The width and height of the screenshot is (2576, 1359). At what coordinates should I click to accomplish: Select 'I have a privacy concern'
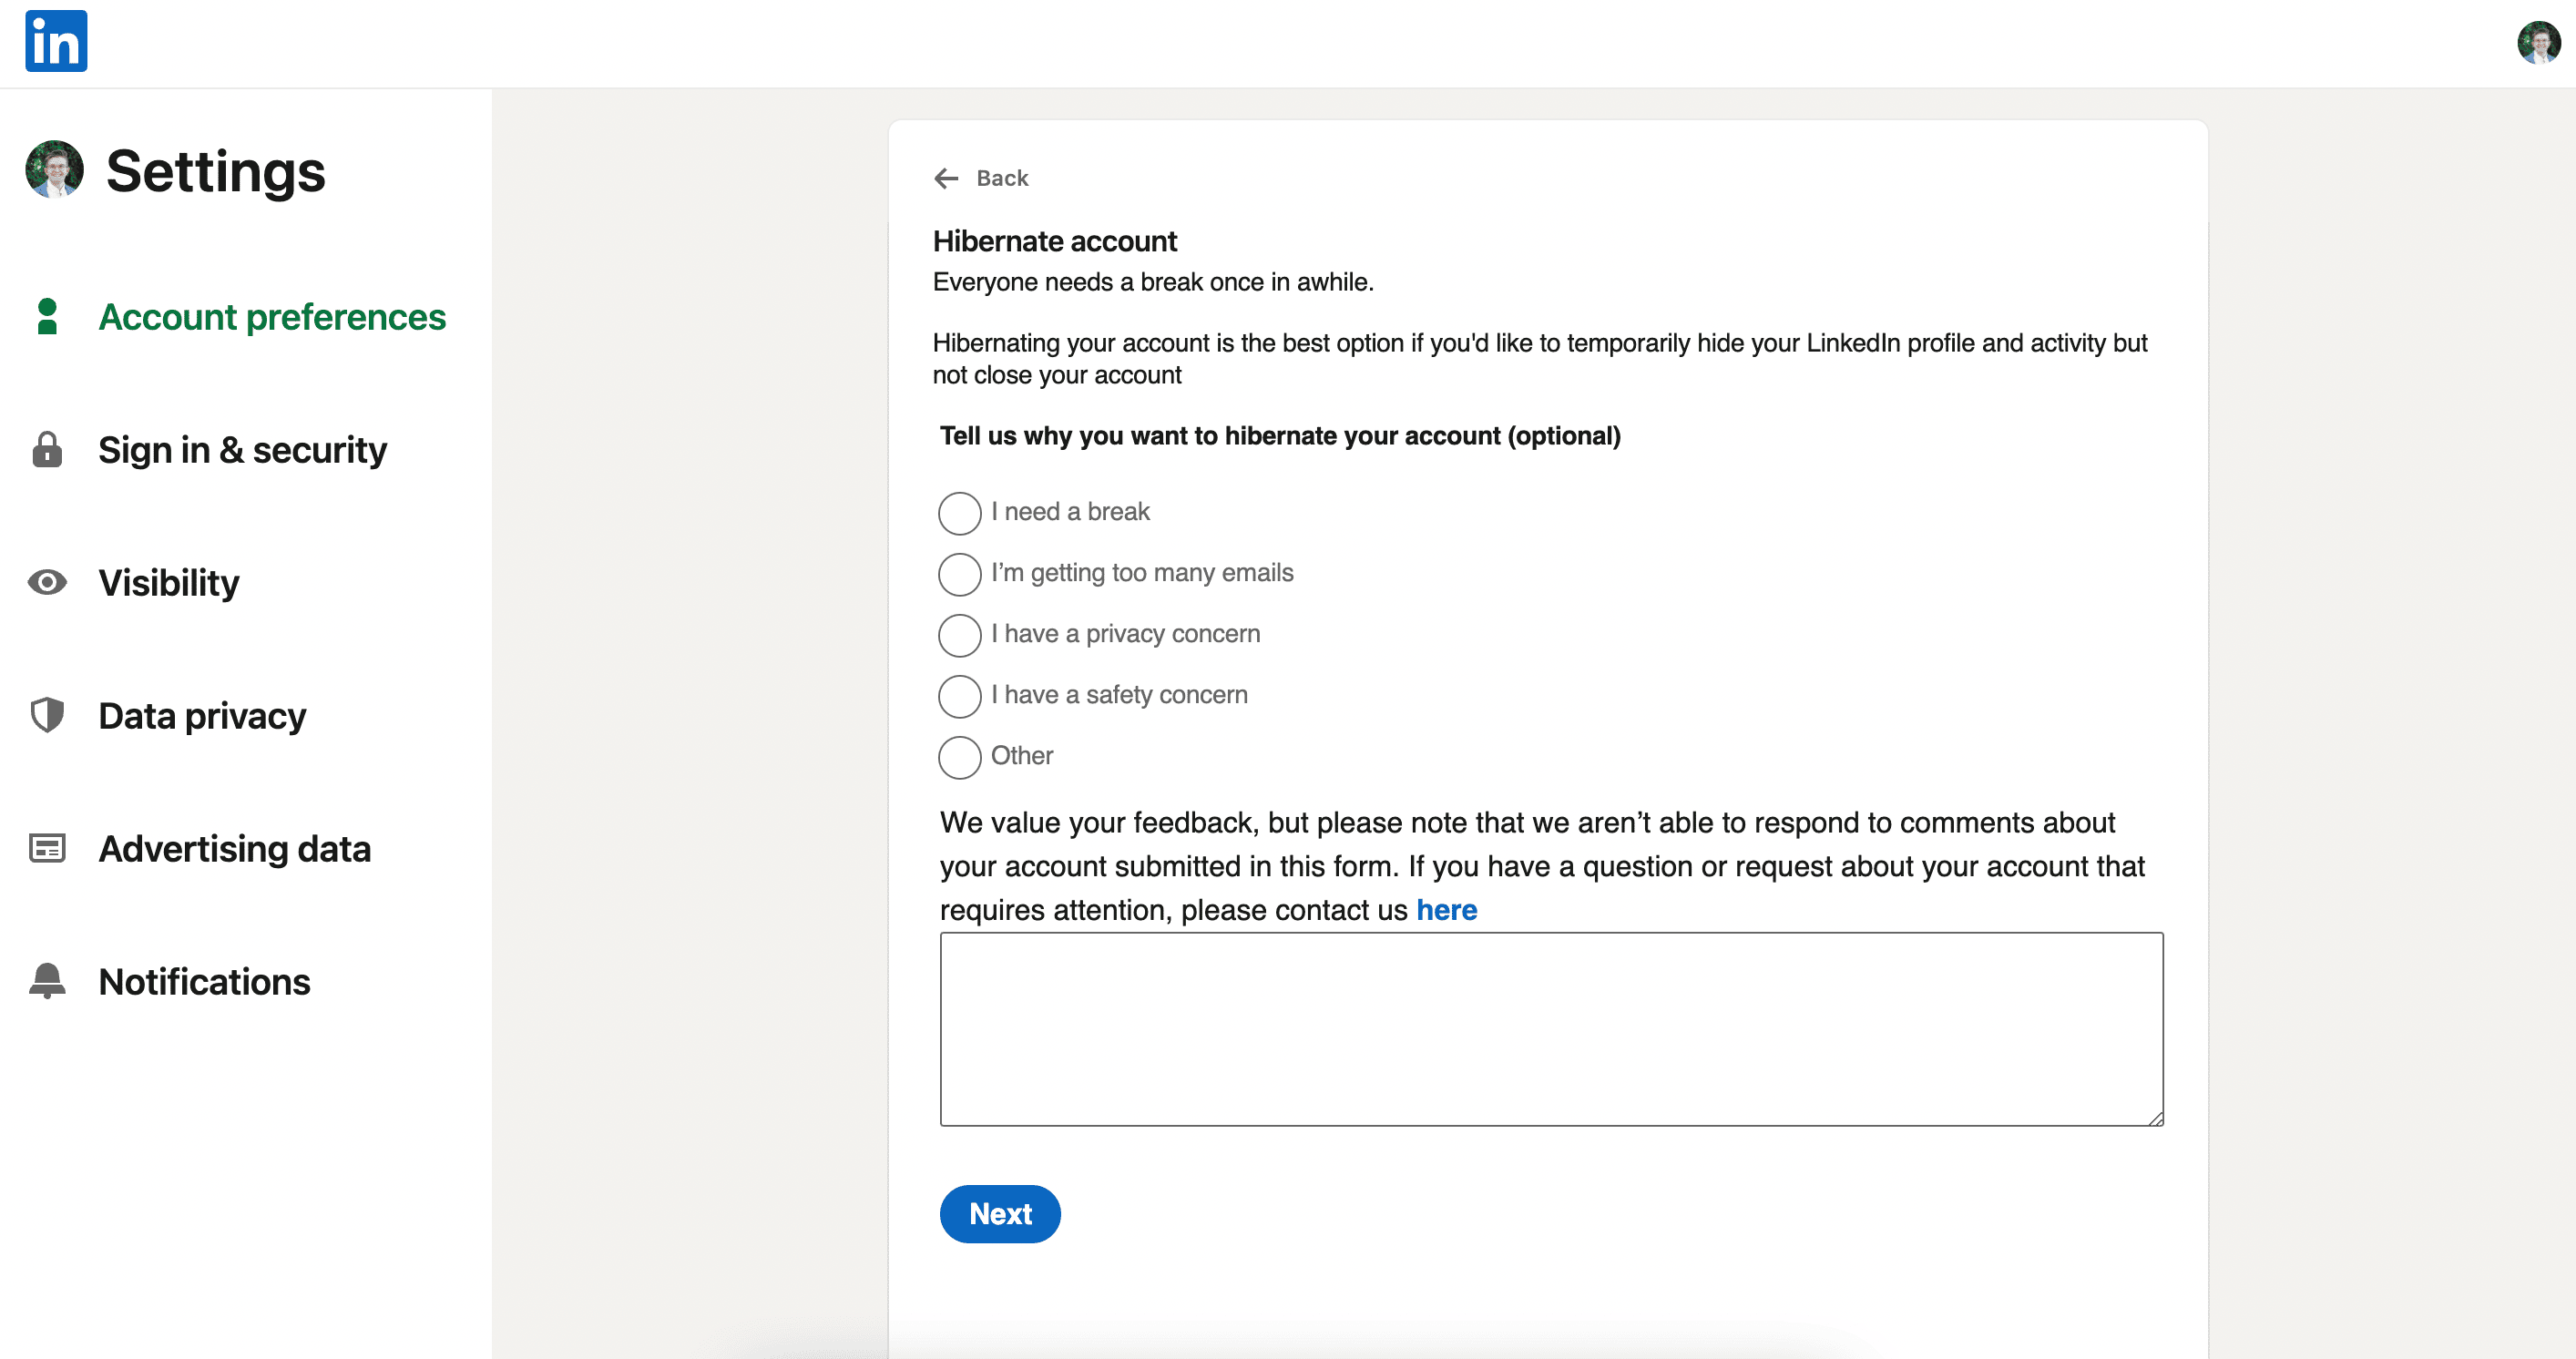coord(959,635)
